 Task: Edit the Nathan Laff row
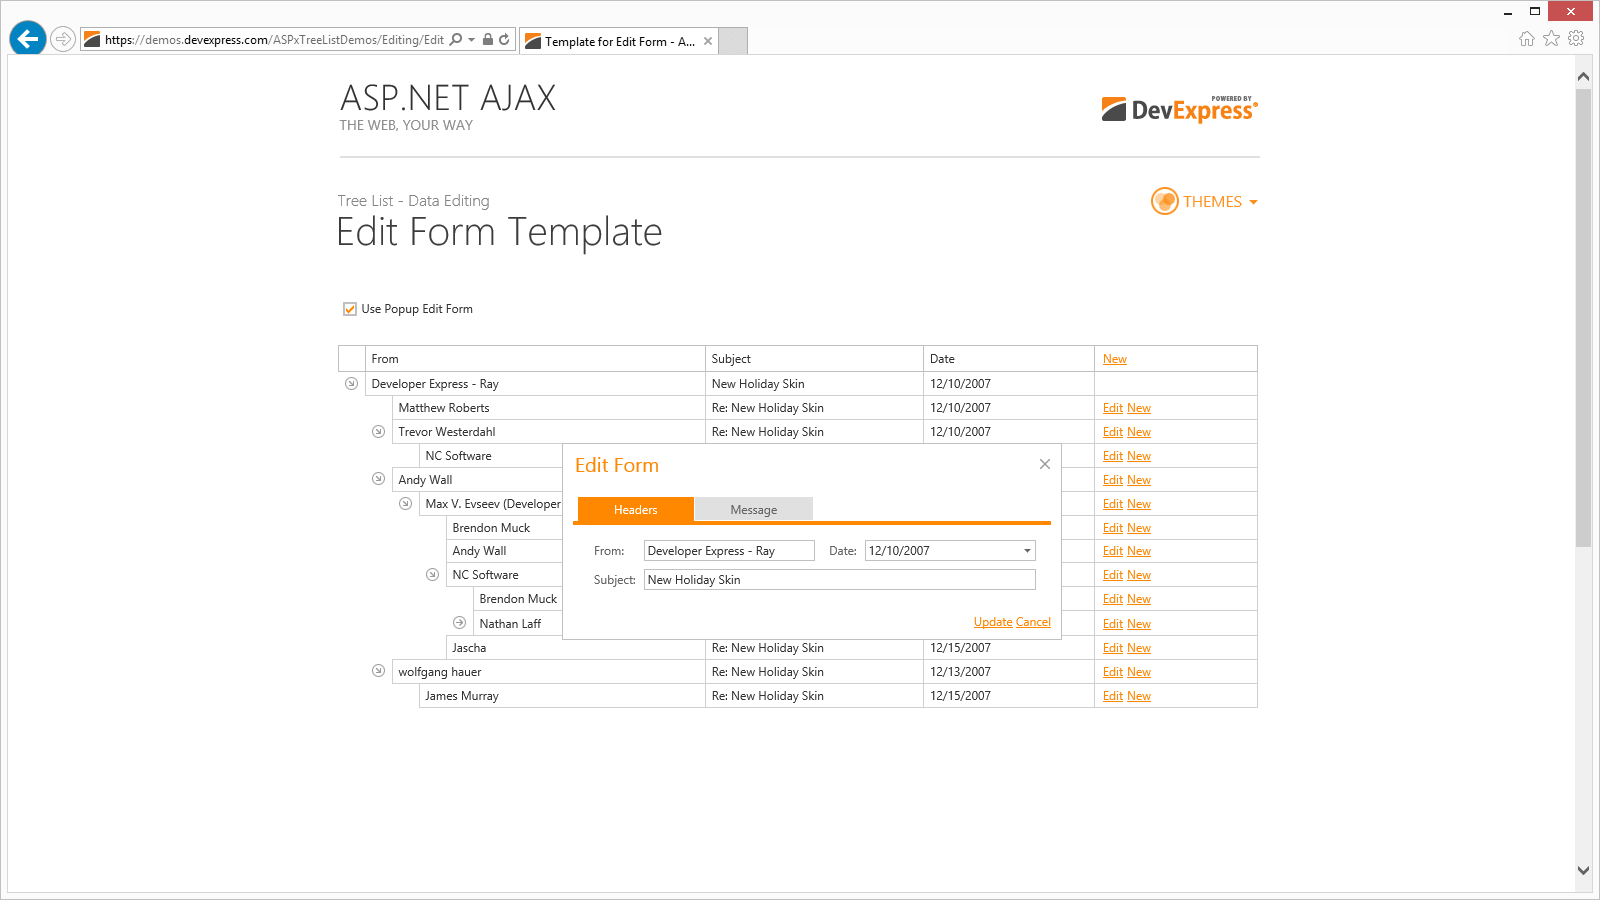[x=1112, y=624]
